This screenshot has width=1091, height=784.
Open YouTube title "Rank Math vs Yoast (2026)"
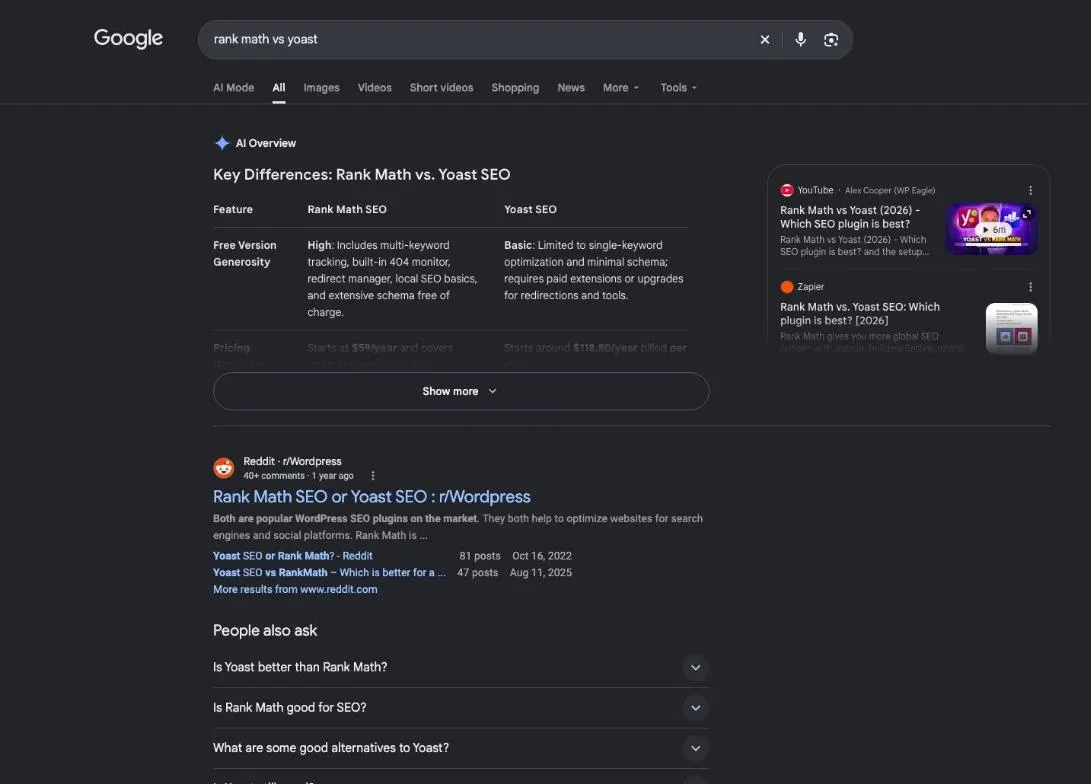pyautogui.click(x=850, y=217)
